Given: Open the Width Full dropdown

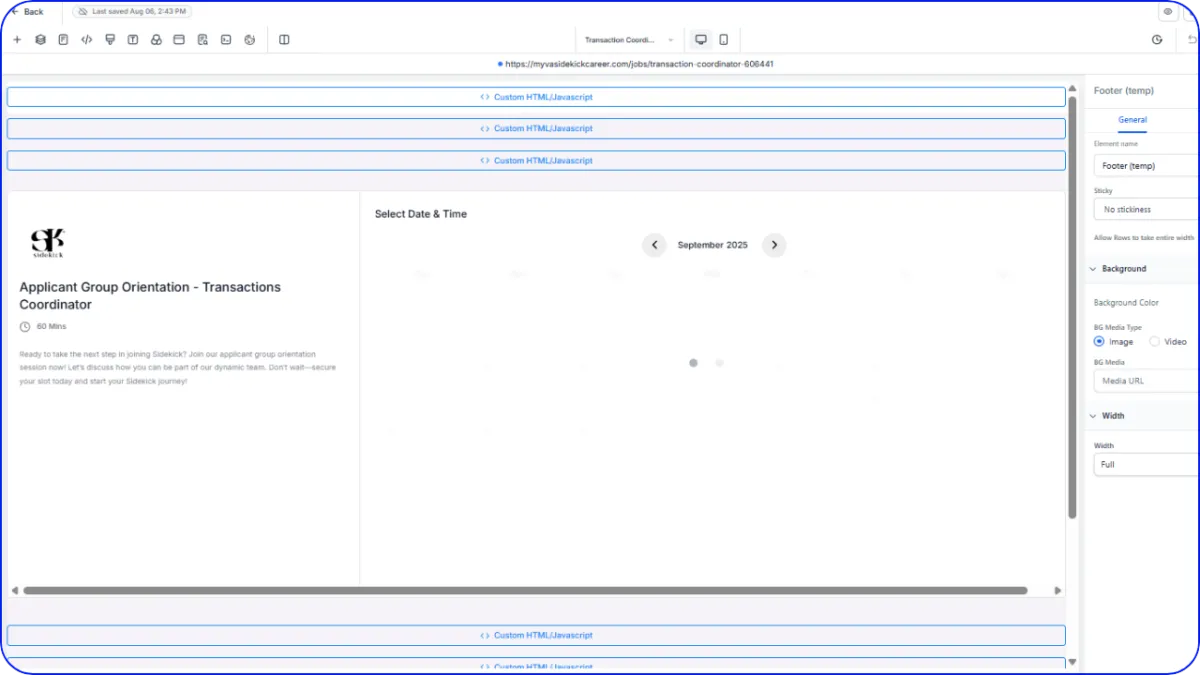Looking at the screenshot, I should click(x=1147, y=465).
